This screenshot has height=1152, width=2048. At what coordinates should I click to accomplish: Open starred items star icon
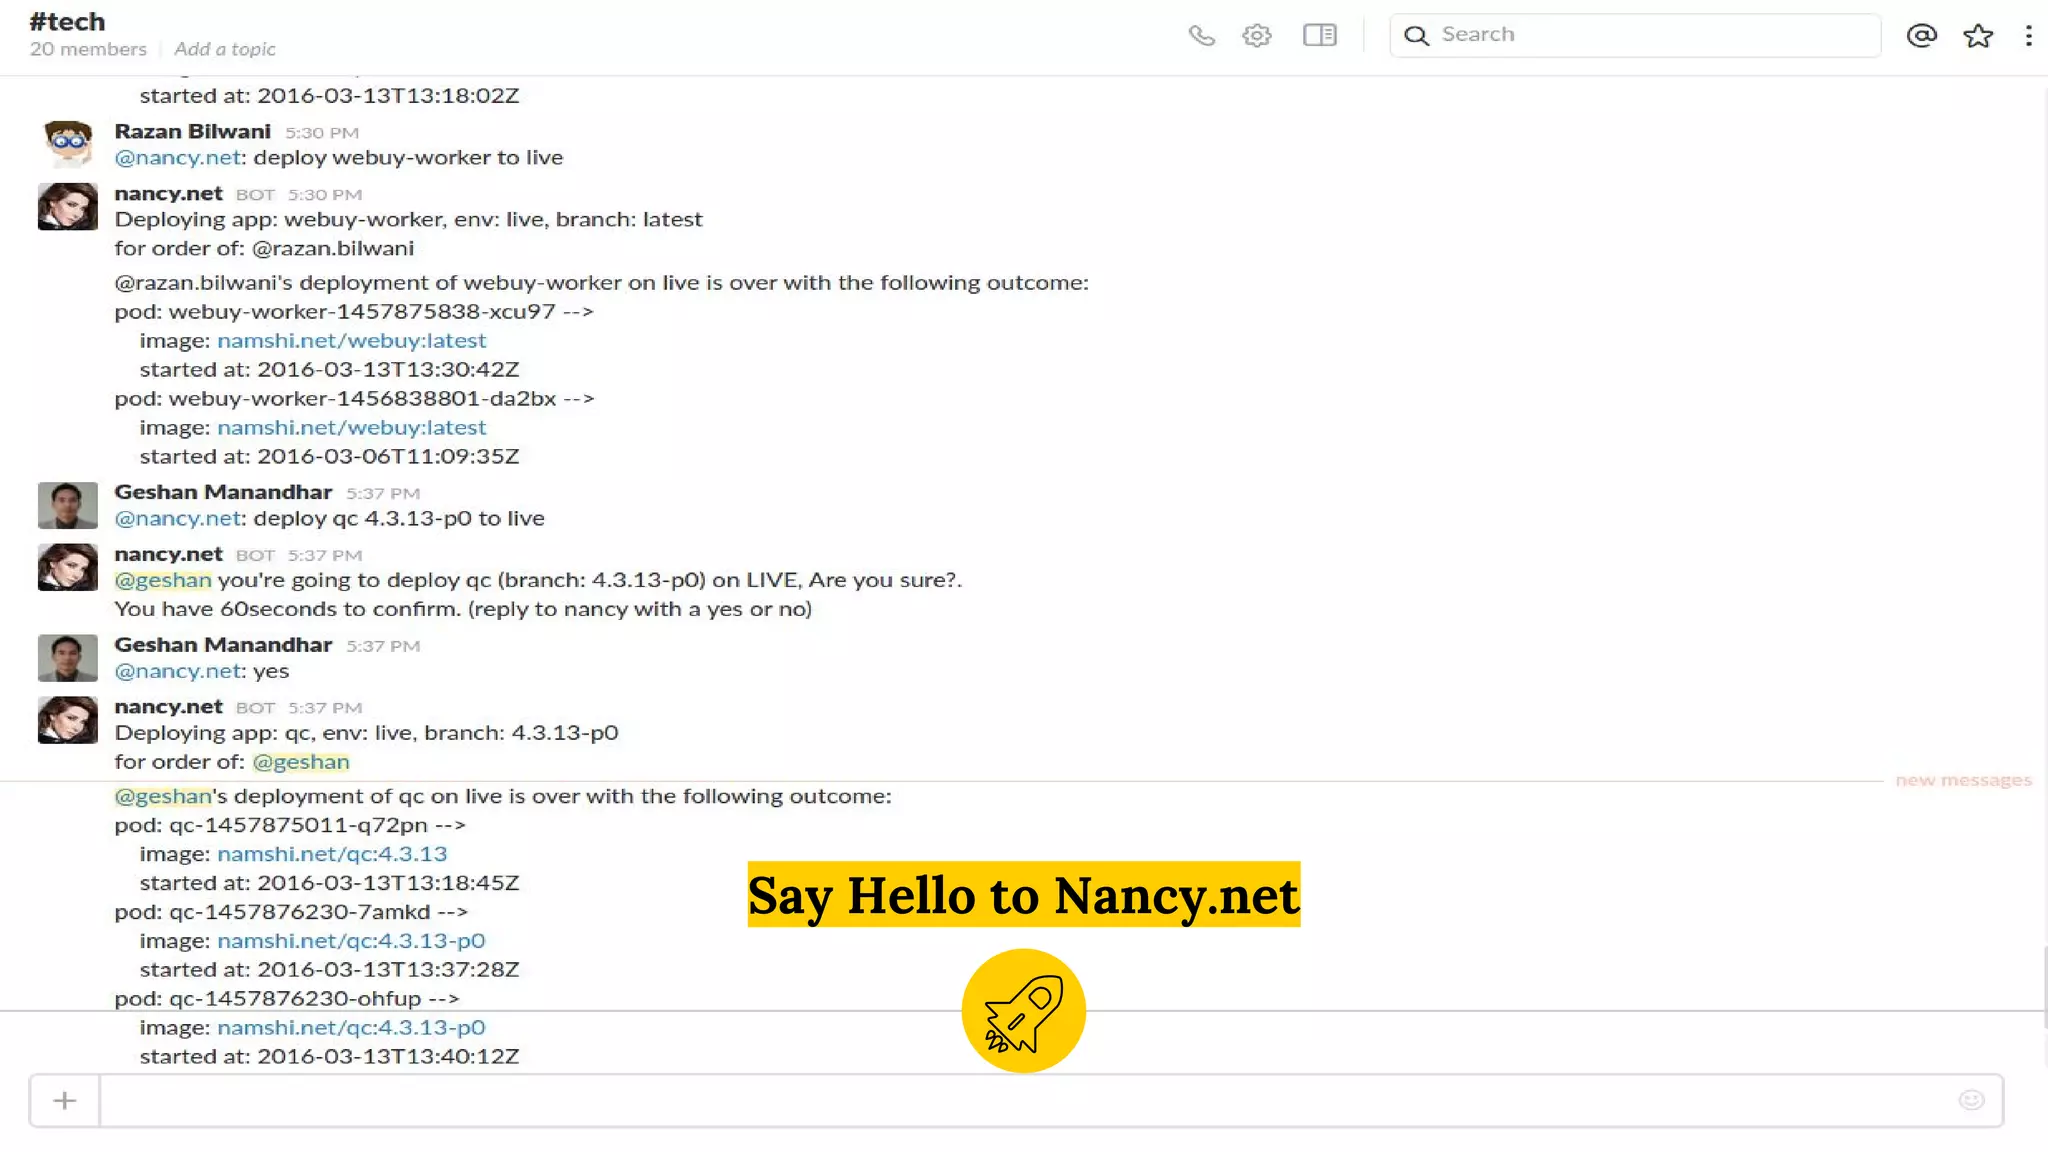coord(1978,36)
